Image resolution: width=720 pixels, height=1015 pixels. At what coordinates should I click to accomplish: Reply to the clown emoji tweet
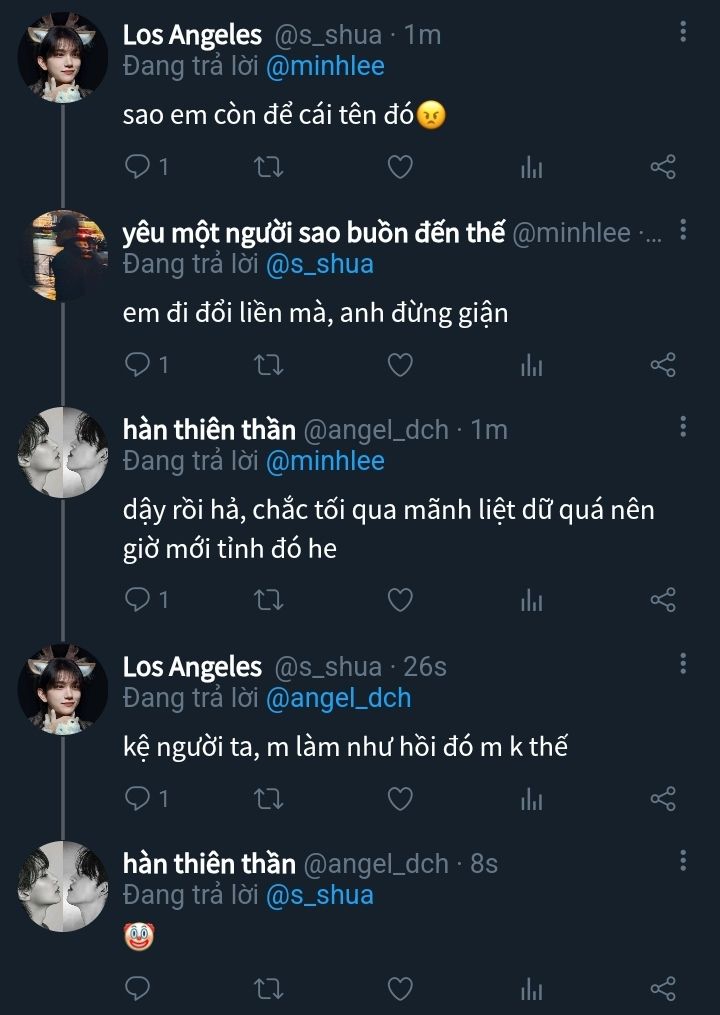tap(137, 989)
